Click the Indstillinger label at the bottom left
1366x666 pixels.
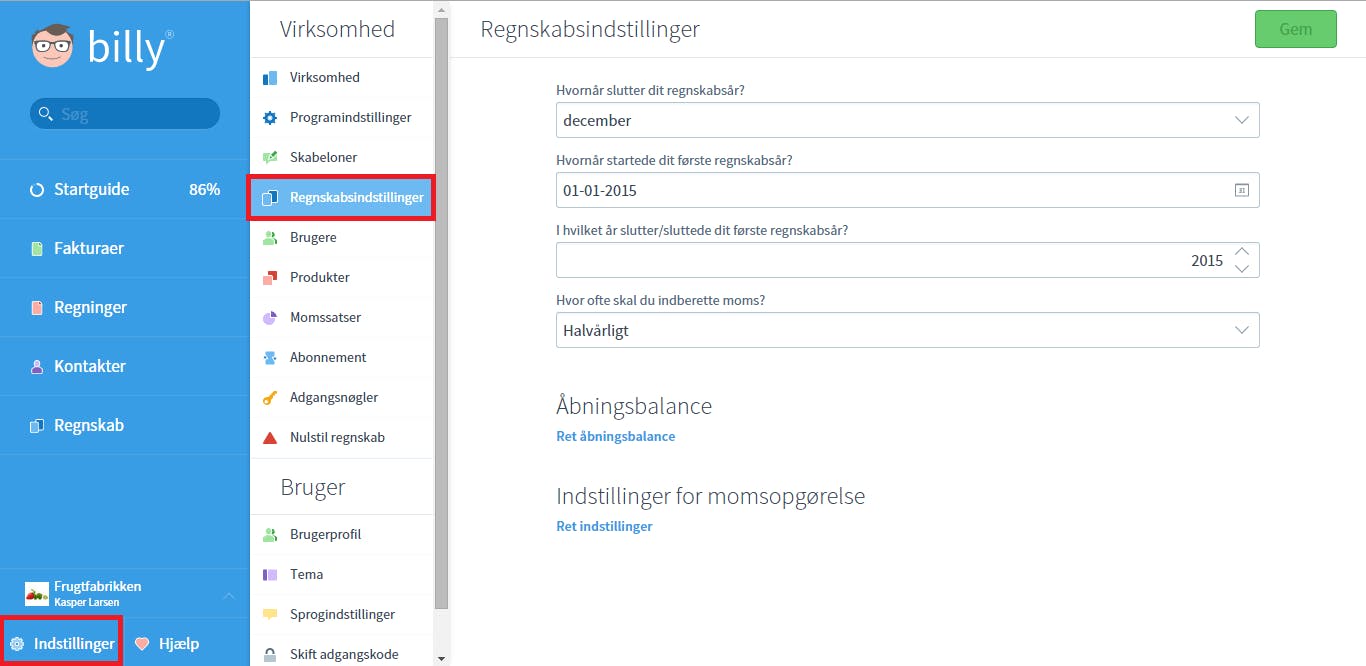74,644
